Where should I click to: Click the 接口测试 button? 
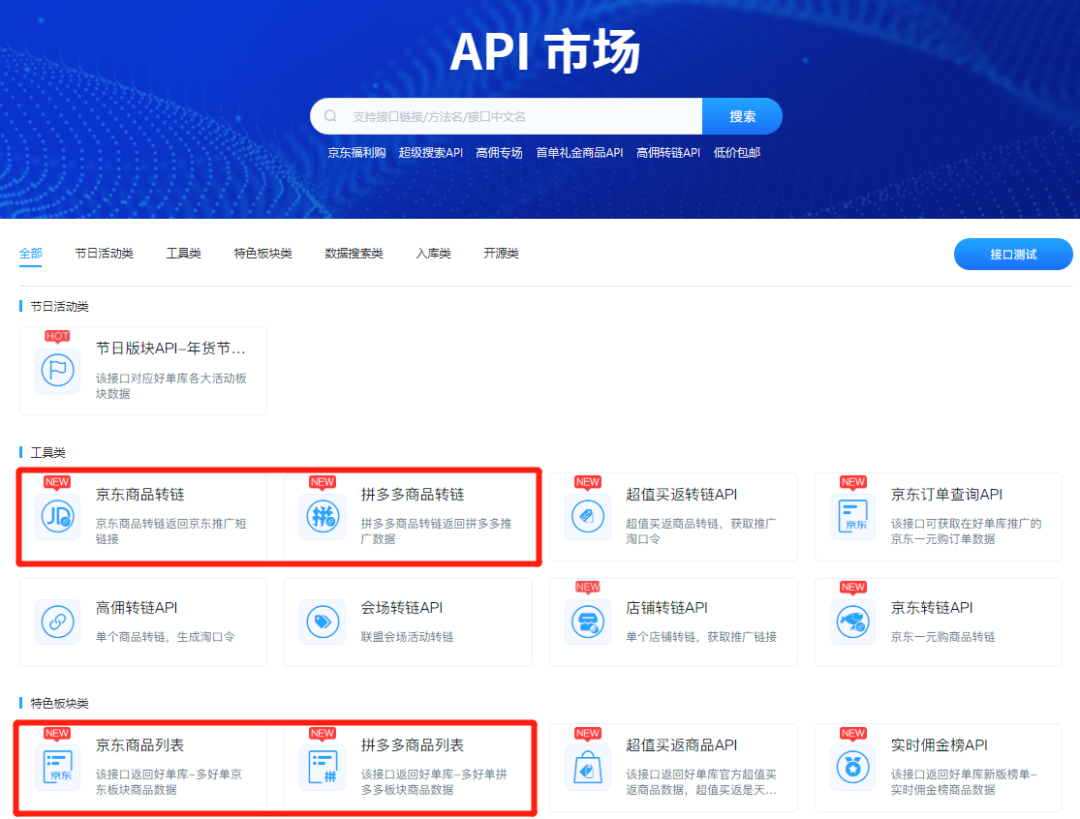[1013, 254]
